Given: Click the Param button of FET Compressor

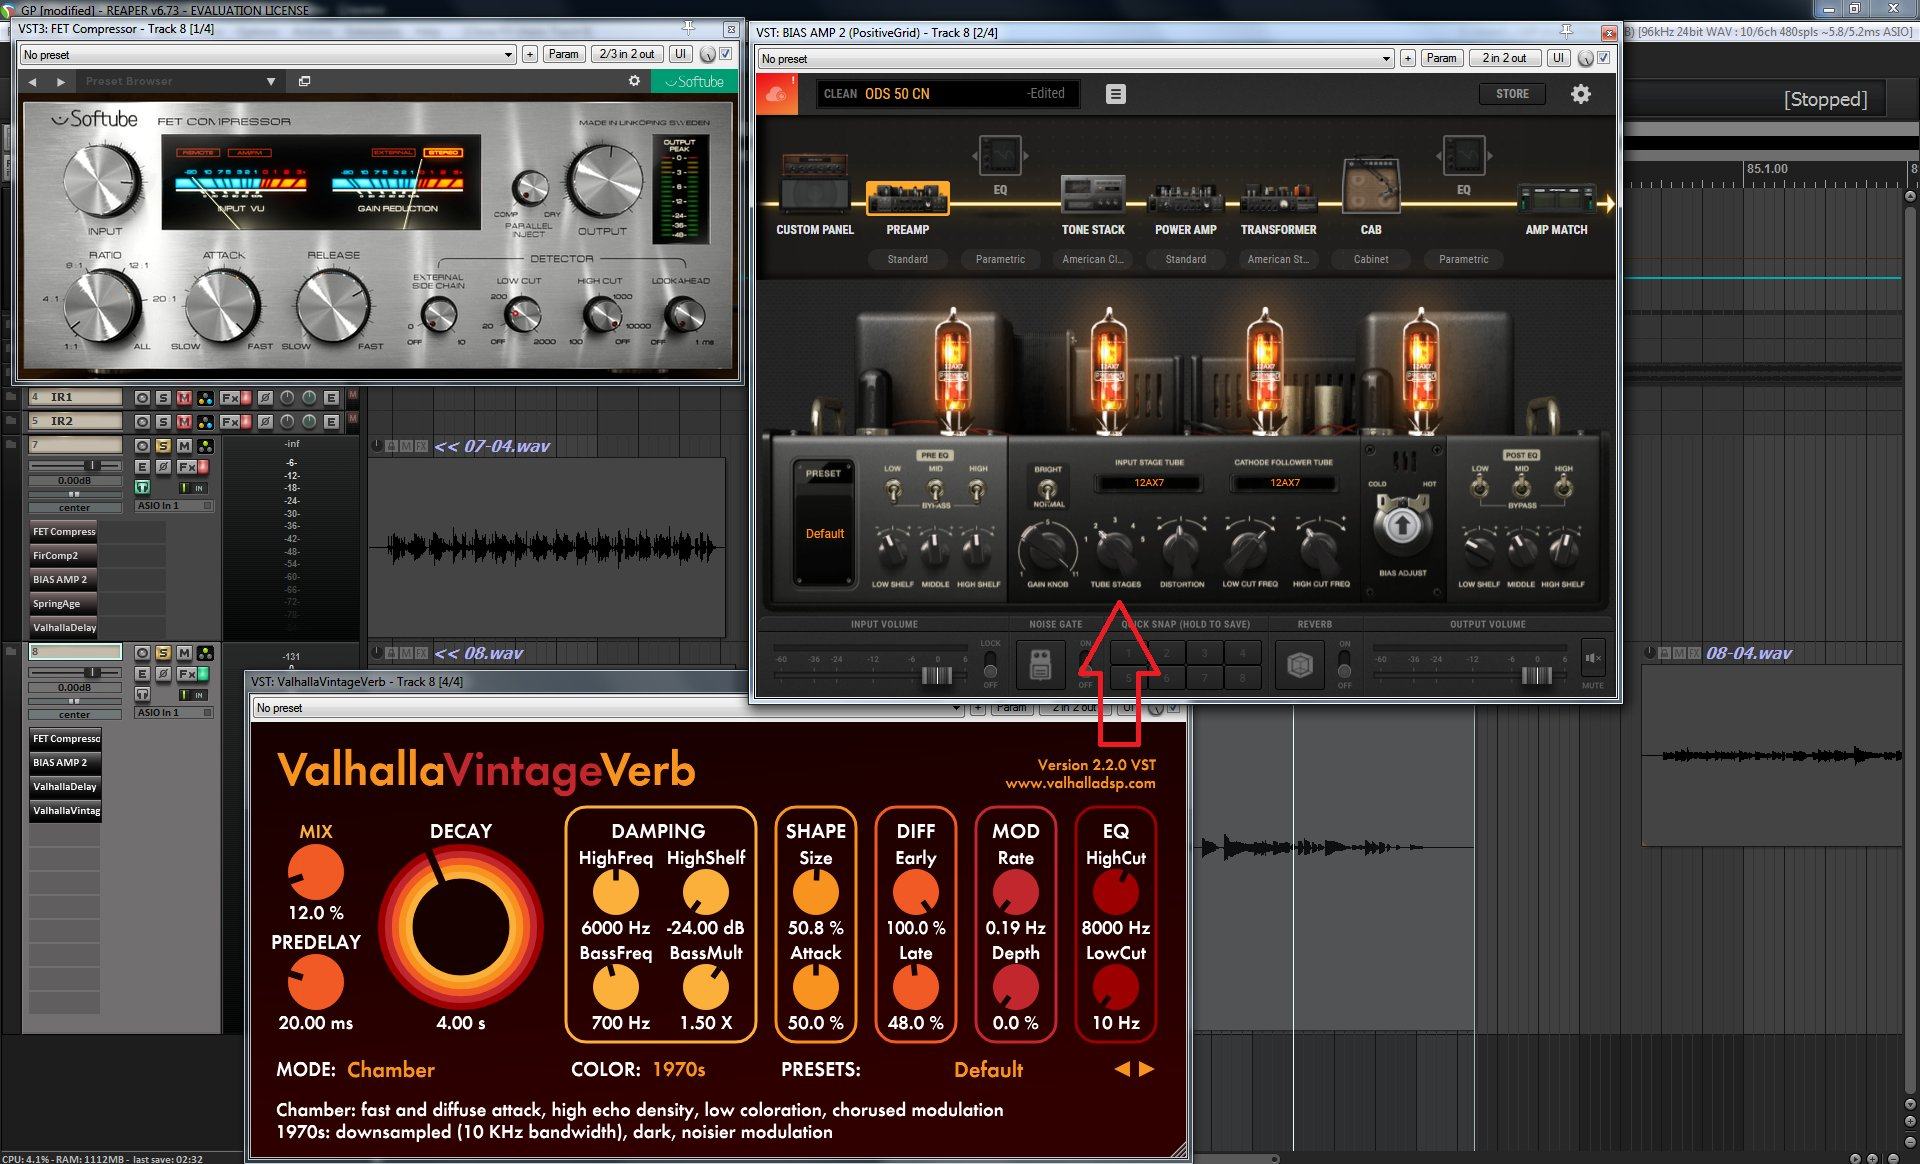Looking at the screenshot, I should (x=563, y=54).
